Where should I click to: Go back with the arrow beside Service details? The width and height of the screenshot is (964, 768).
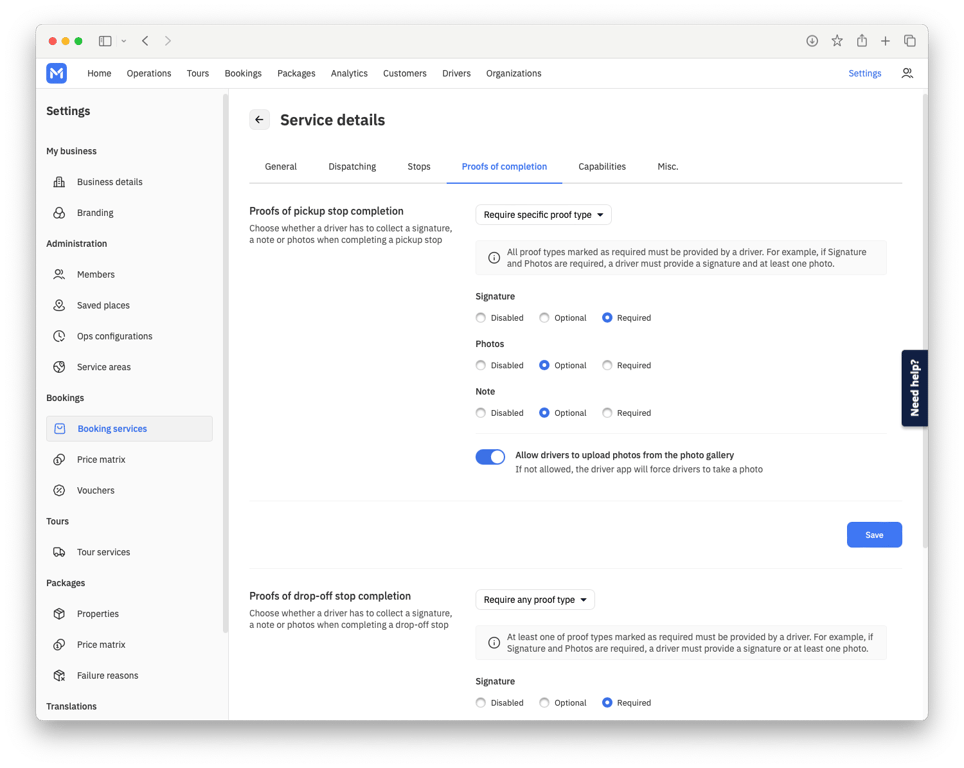click(x=259, y=120)
